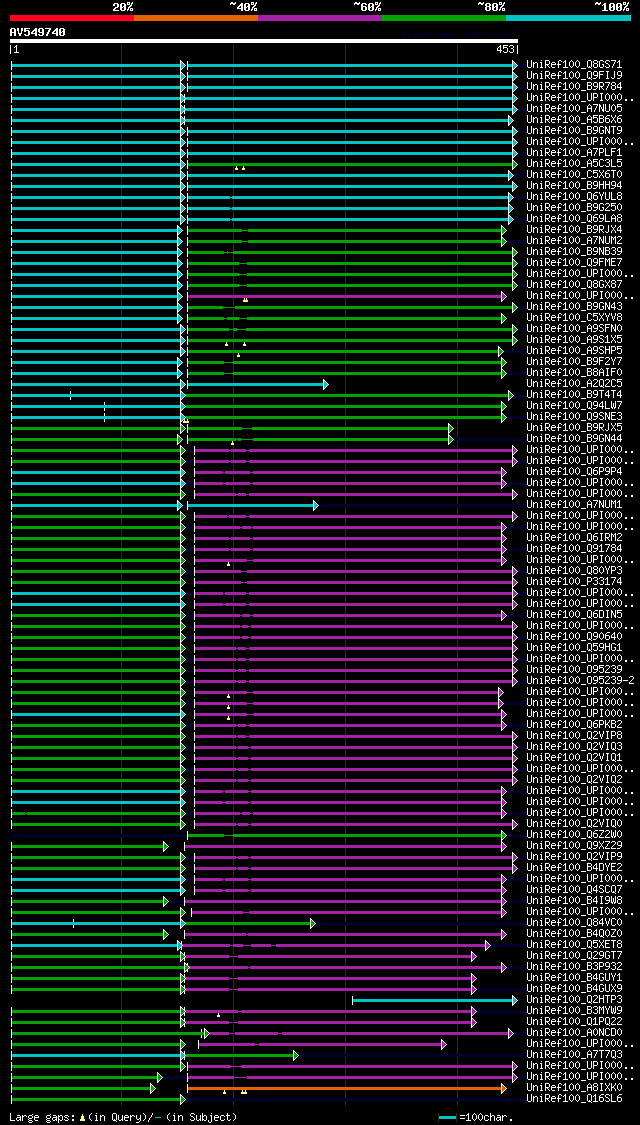Select the UniRef100_Q16SL6 label
Image resolution: width=640 pixels, height=1125 pixels.
point(574,1098)
